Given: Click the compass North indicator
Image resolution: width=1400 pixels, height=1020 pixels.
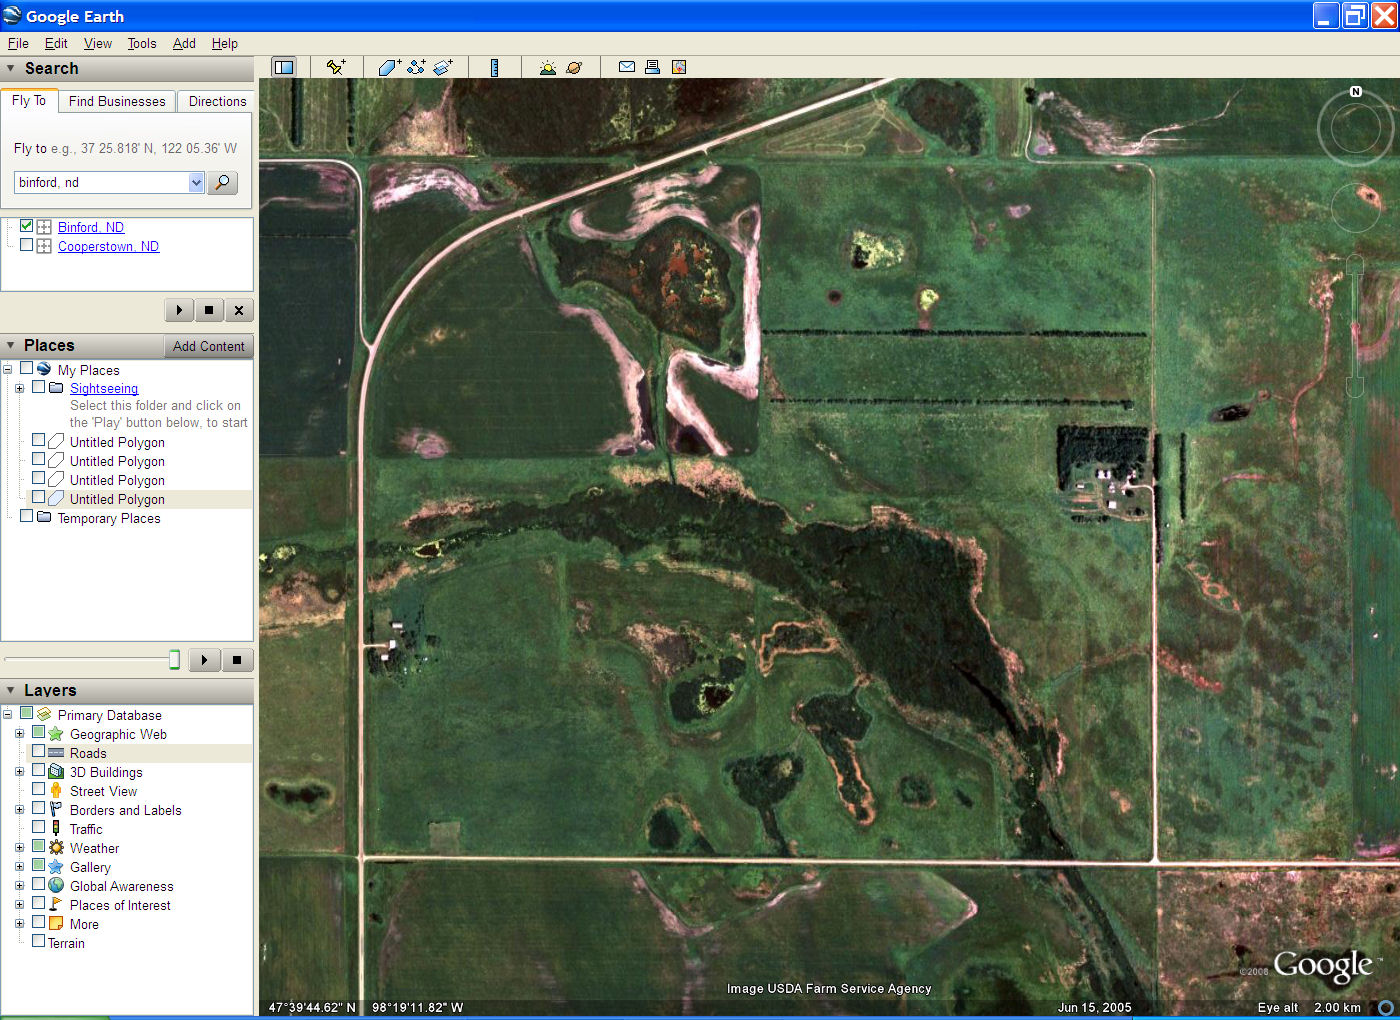Looking at the screenshot, I should coord(1356,91).
